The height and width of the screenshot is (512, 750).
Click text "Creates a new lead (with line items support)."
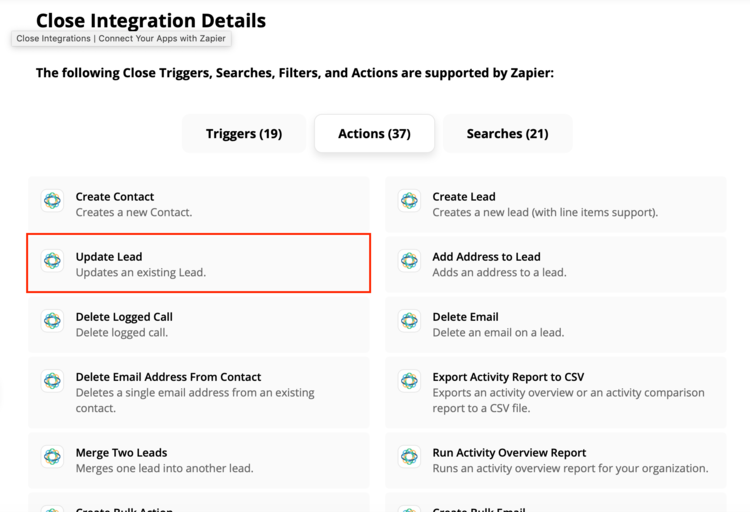[x=545, y=212]
